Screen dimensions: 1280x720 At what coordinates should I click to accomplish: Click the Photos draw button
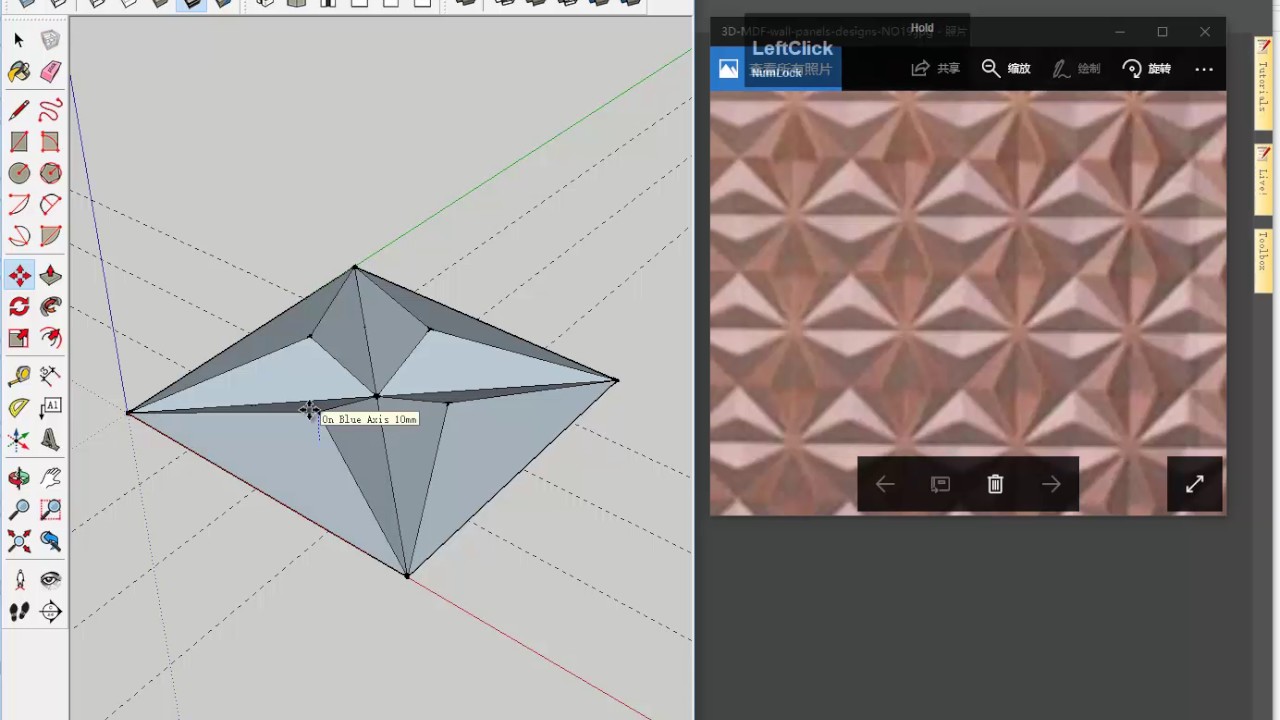coord(1077,68)
